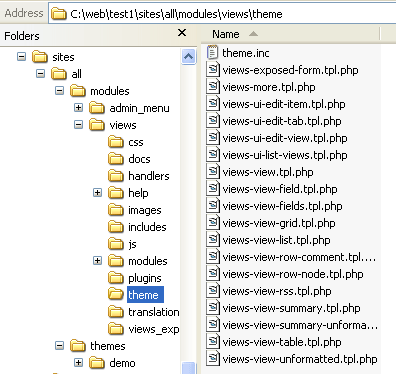Click the admin_menu folder icon
The height and width of the screenshot is (374, 396).
pos(97,108)
